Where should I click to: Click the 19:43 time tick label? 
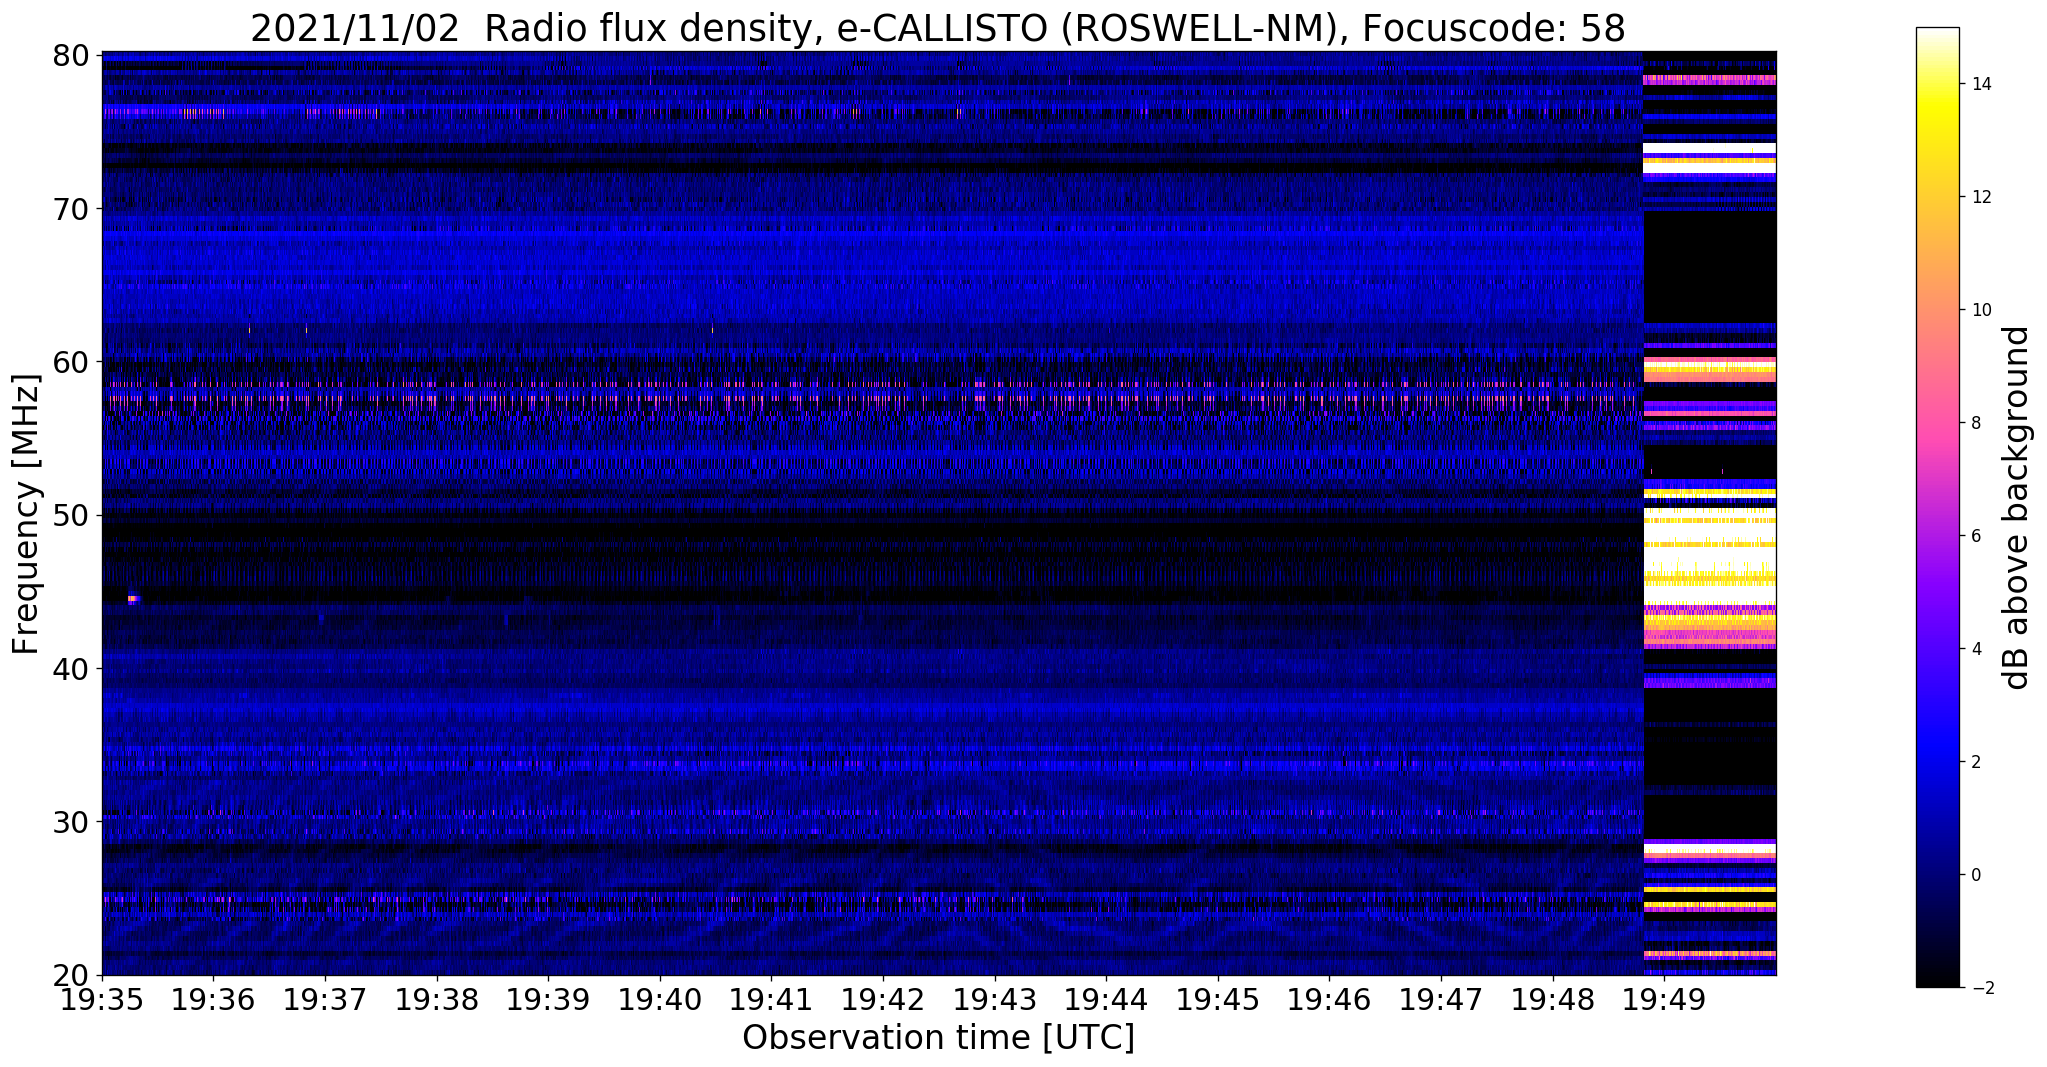point(994,1000)
